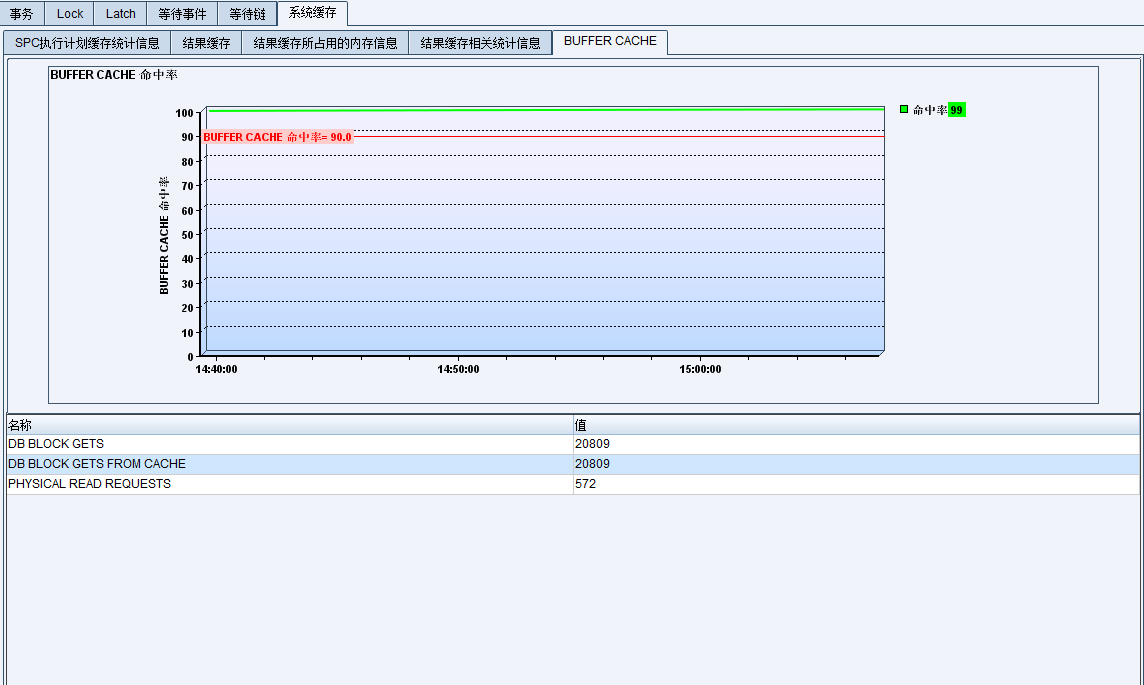The height and width of the screenshot is (685, 1144).
Task: Click the 572 value cell
Action: coord(585,484)
